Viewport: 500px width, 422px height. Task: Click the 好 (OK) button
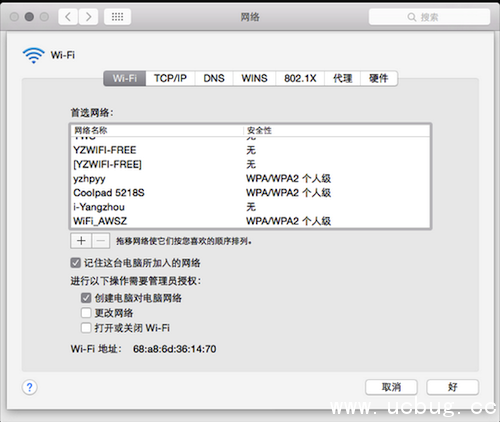point(453,387)
